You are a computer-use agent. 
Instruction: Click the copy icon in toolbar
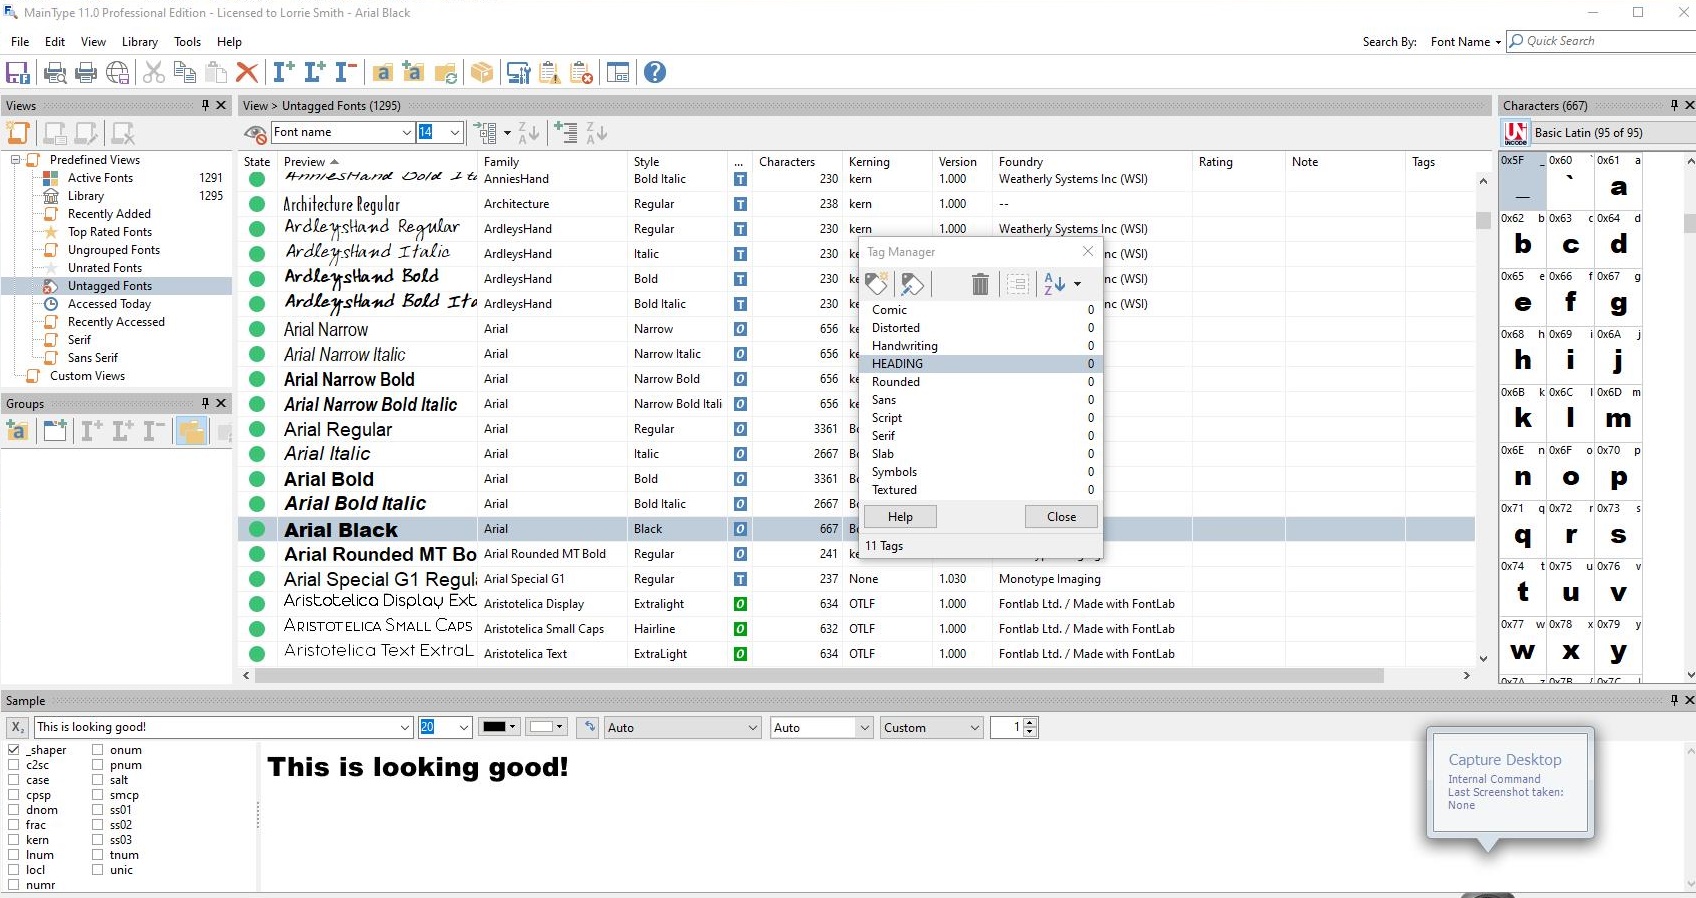click(x=185, y=72)
